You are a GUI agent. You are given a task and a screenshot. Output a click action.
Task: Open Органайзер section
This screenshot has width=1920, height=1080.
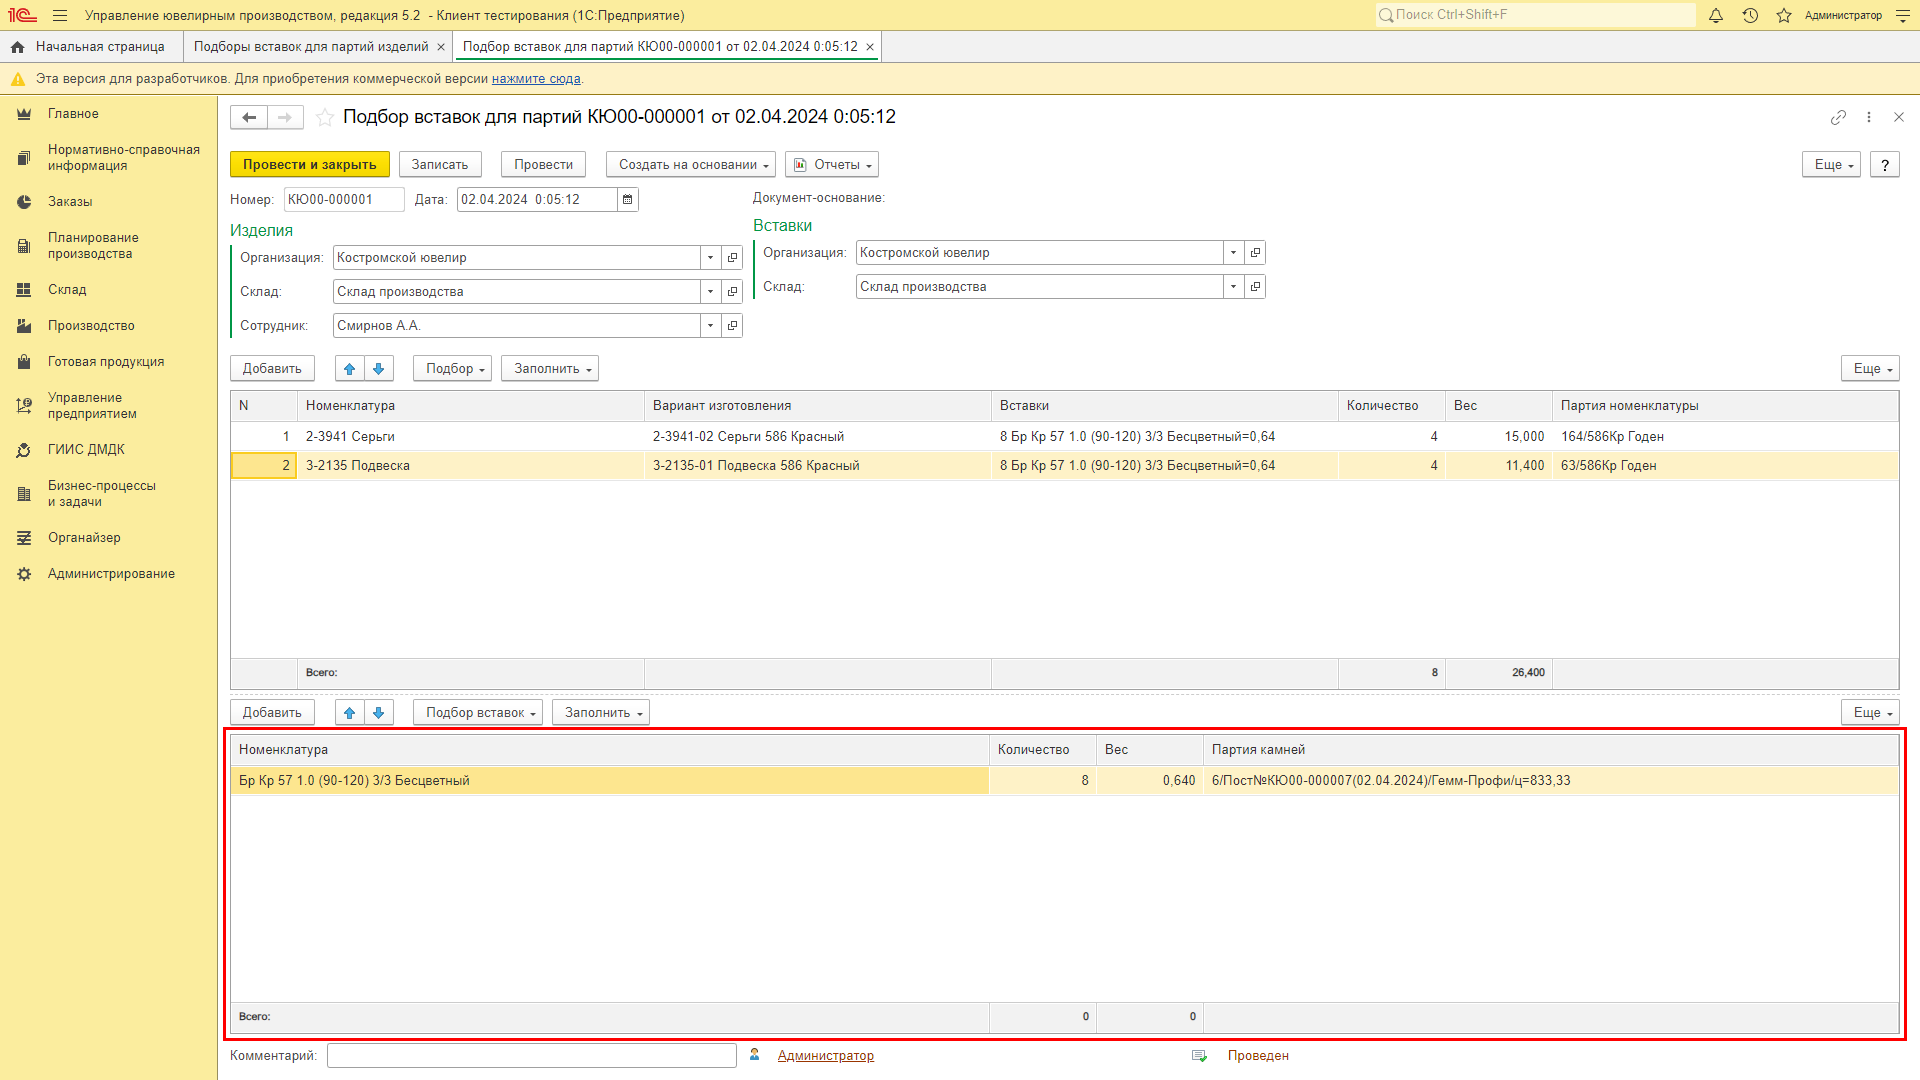pos(84,538)
